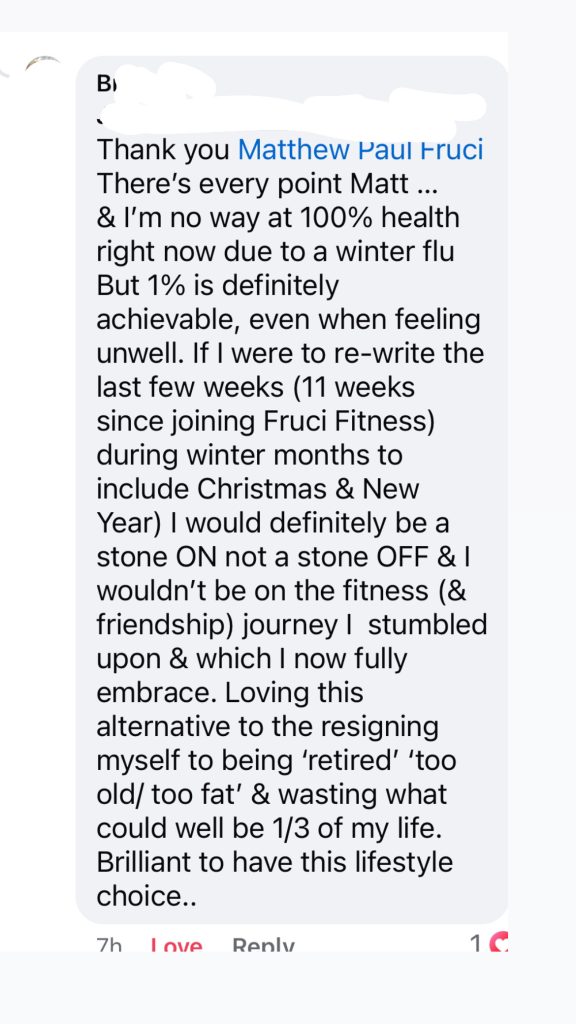Reply to this comment

tap(263, 944)
